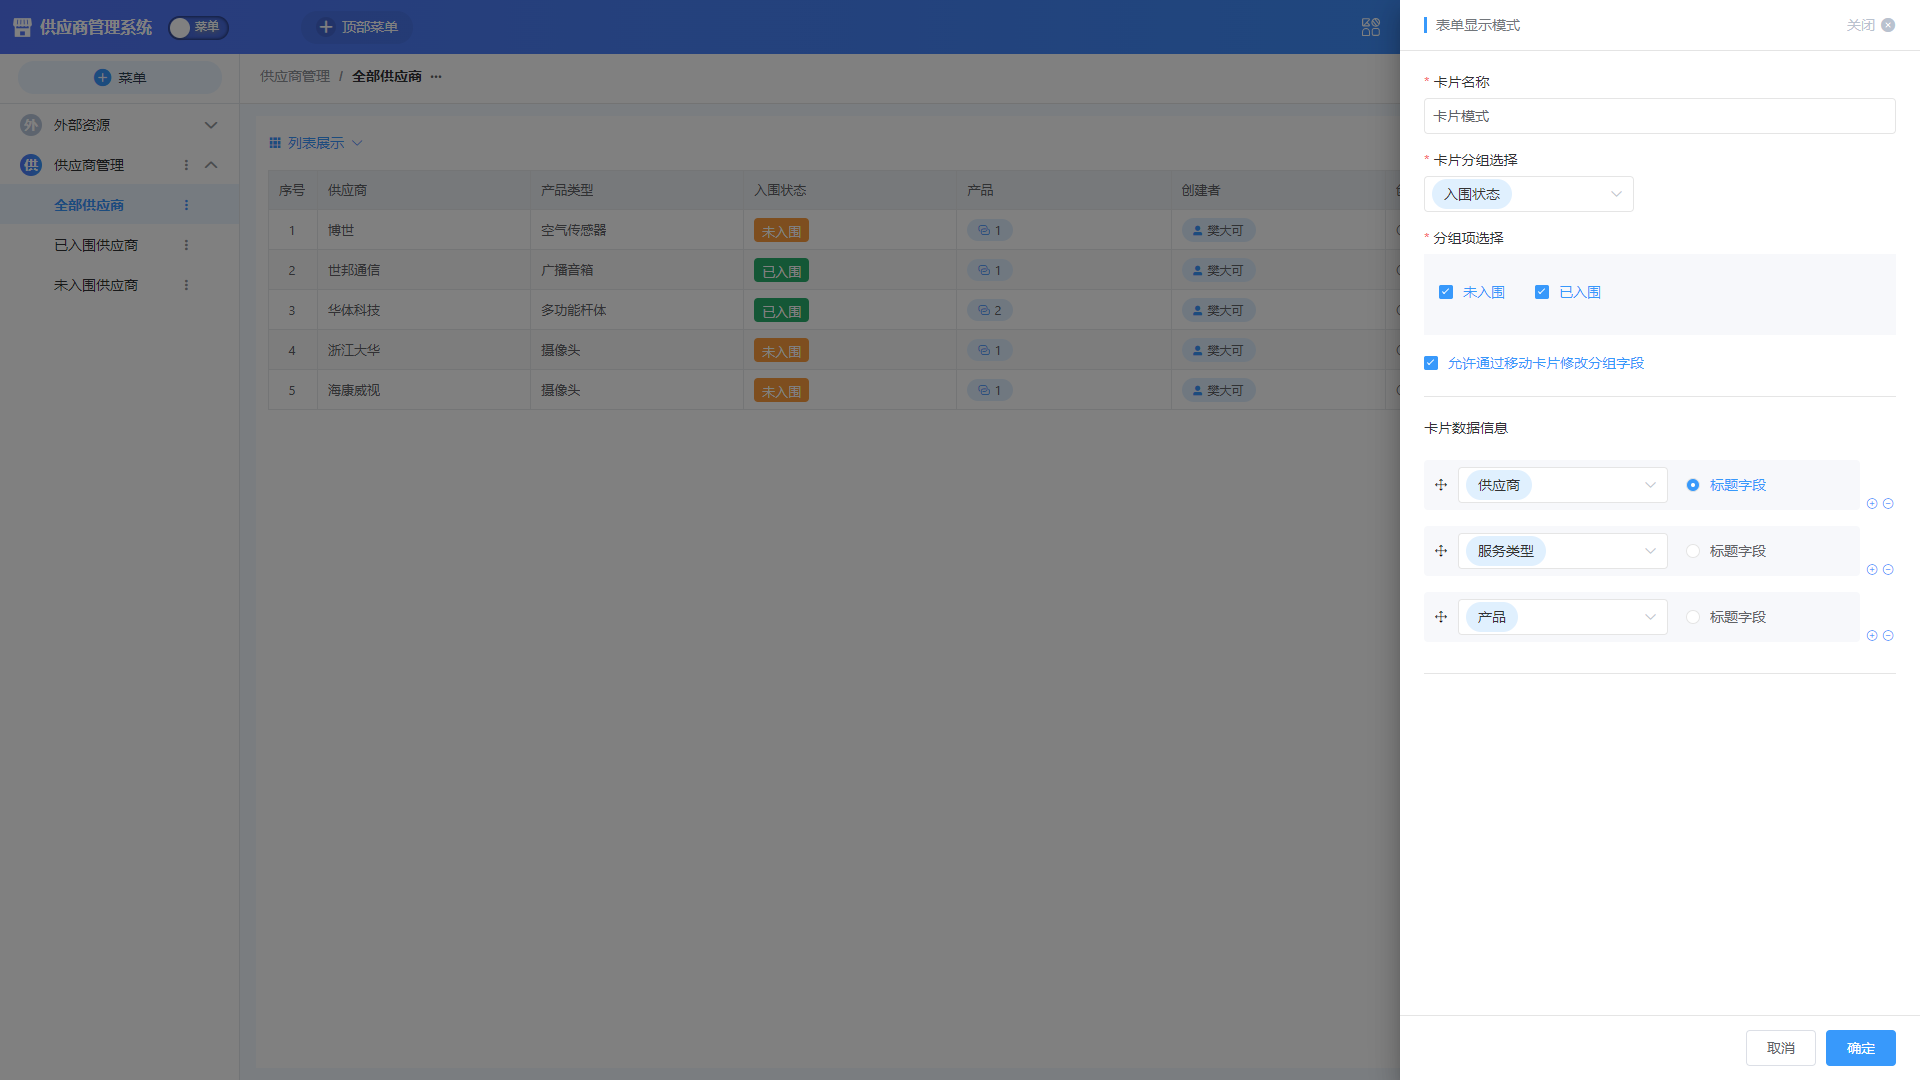Select 全部供应商 in sidebar
The width and height of the screenshot is (1920, 1080).
coord(89,205)
